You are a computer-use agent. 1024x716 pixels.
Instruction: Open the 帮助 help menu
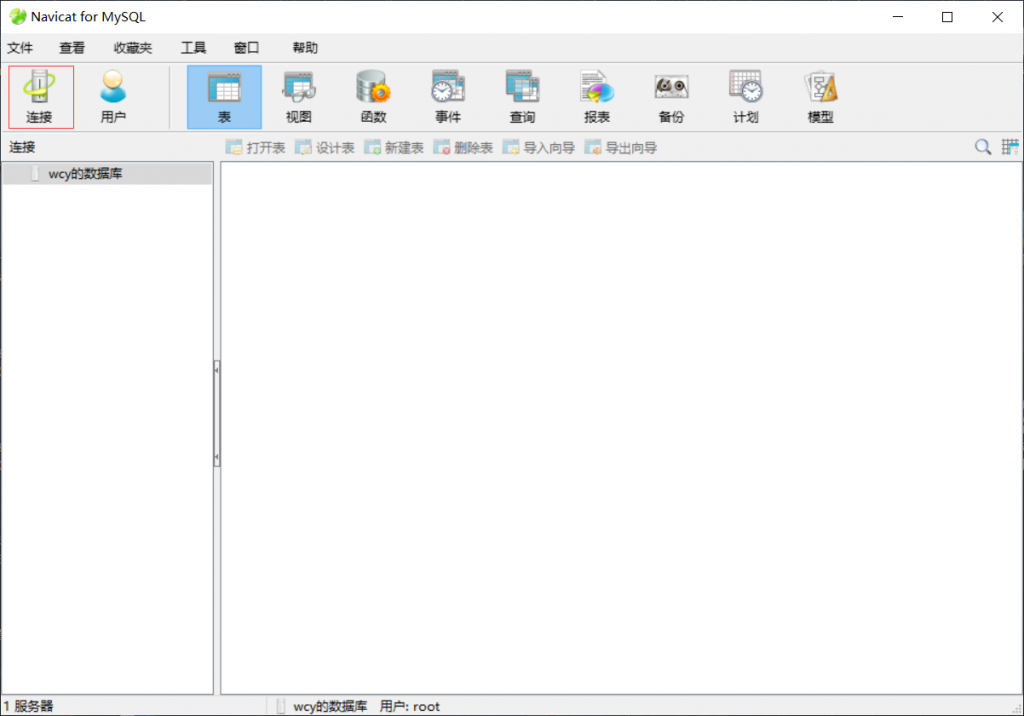pos(305,48)
